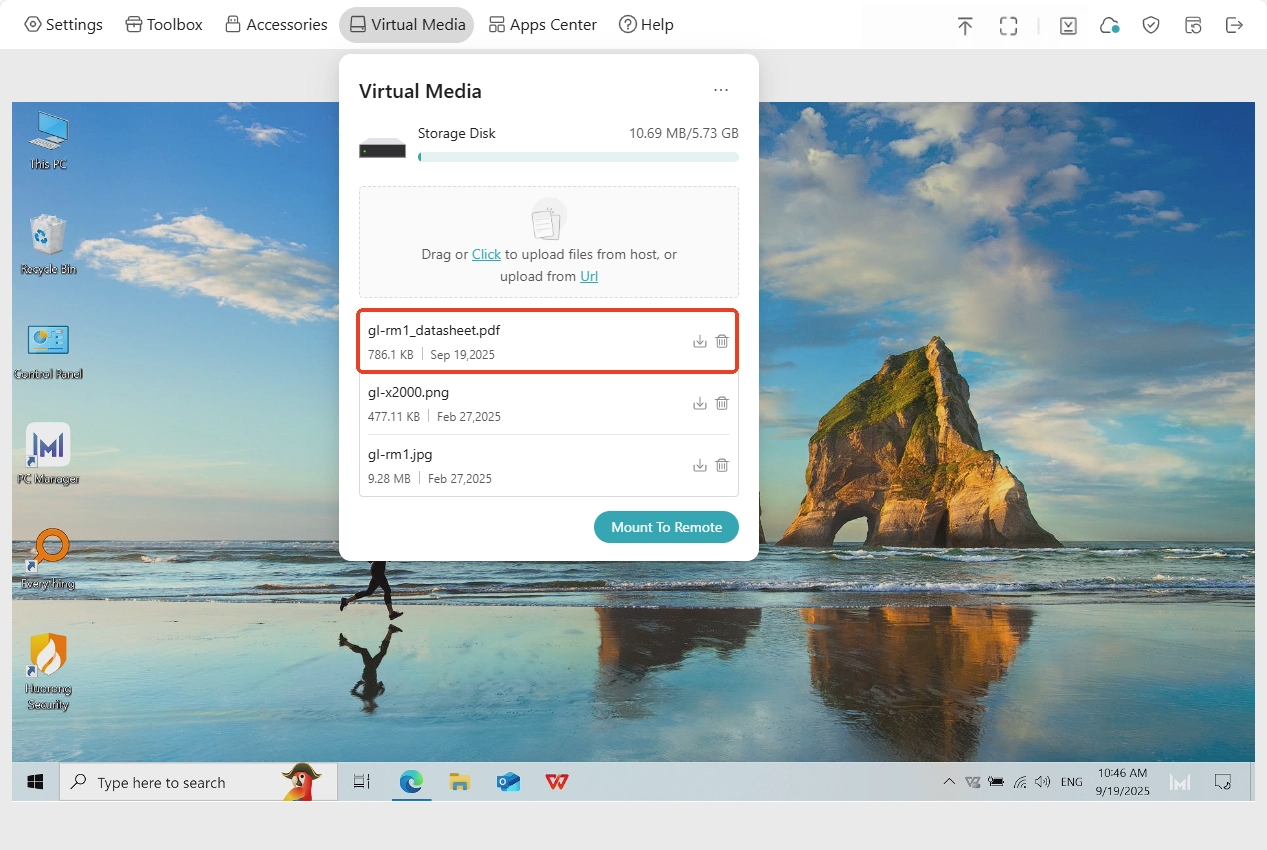Click the exit icon at top right
The width and height of the screenshot is (1267, 850).
point(1234,26)
